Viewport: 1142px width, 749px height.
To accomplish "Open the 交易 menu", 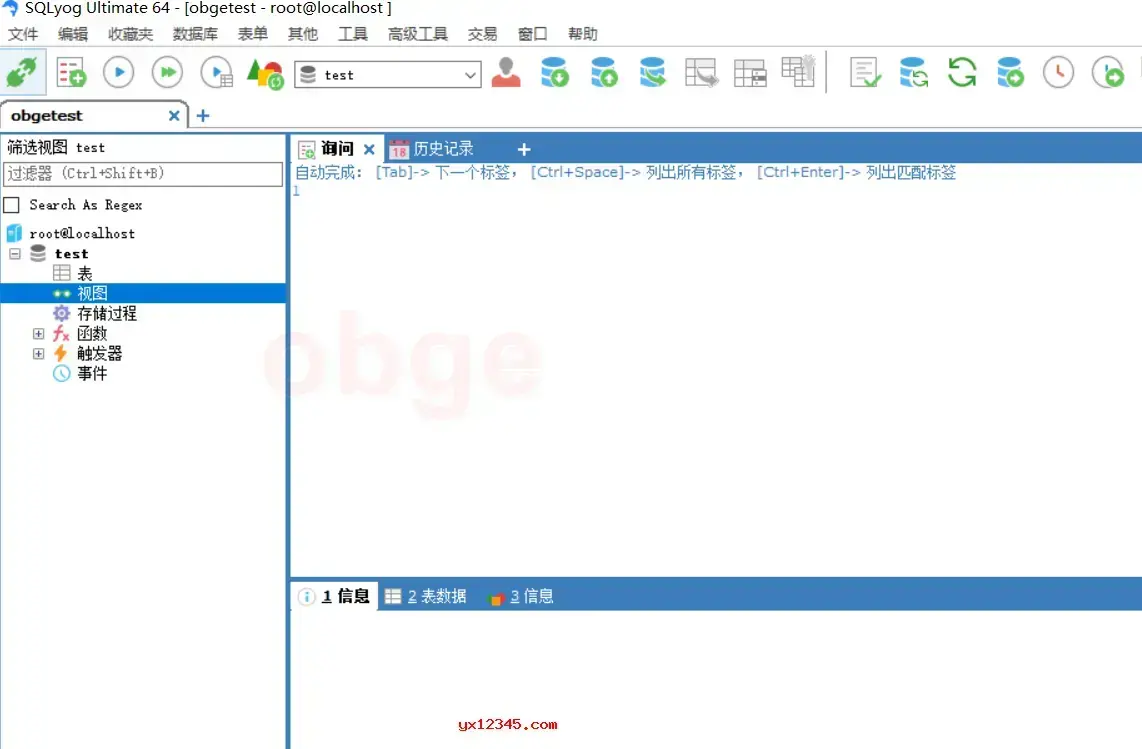I will tap(482, 34).
